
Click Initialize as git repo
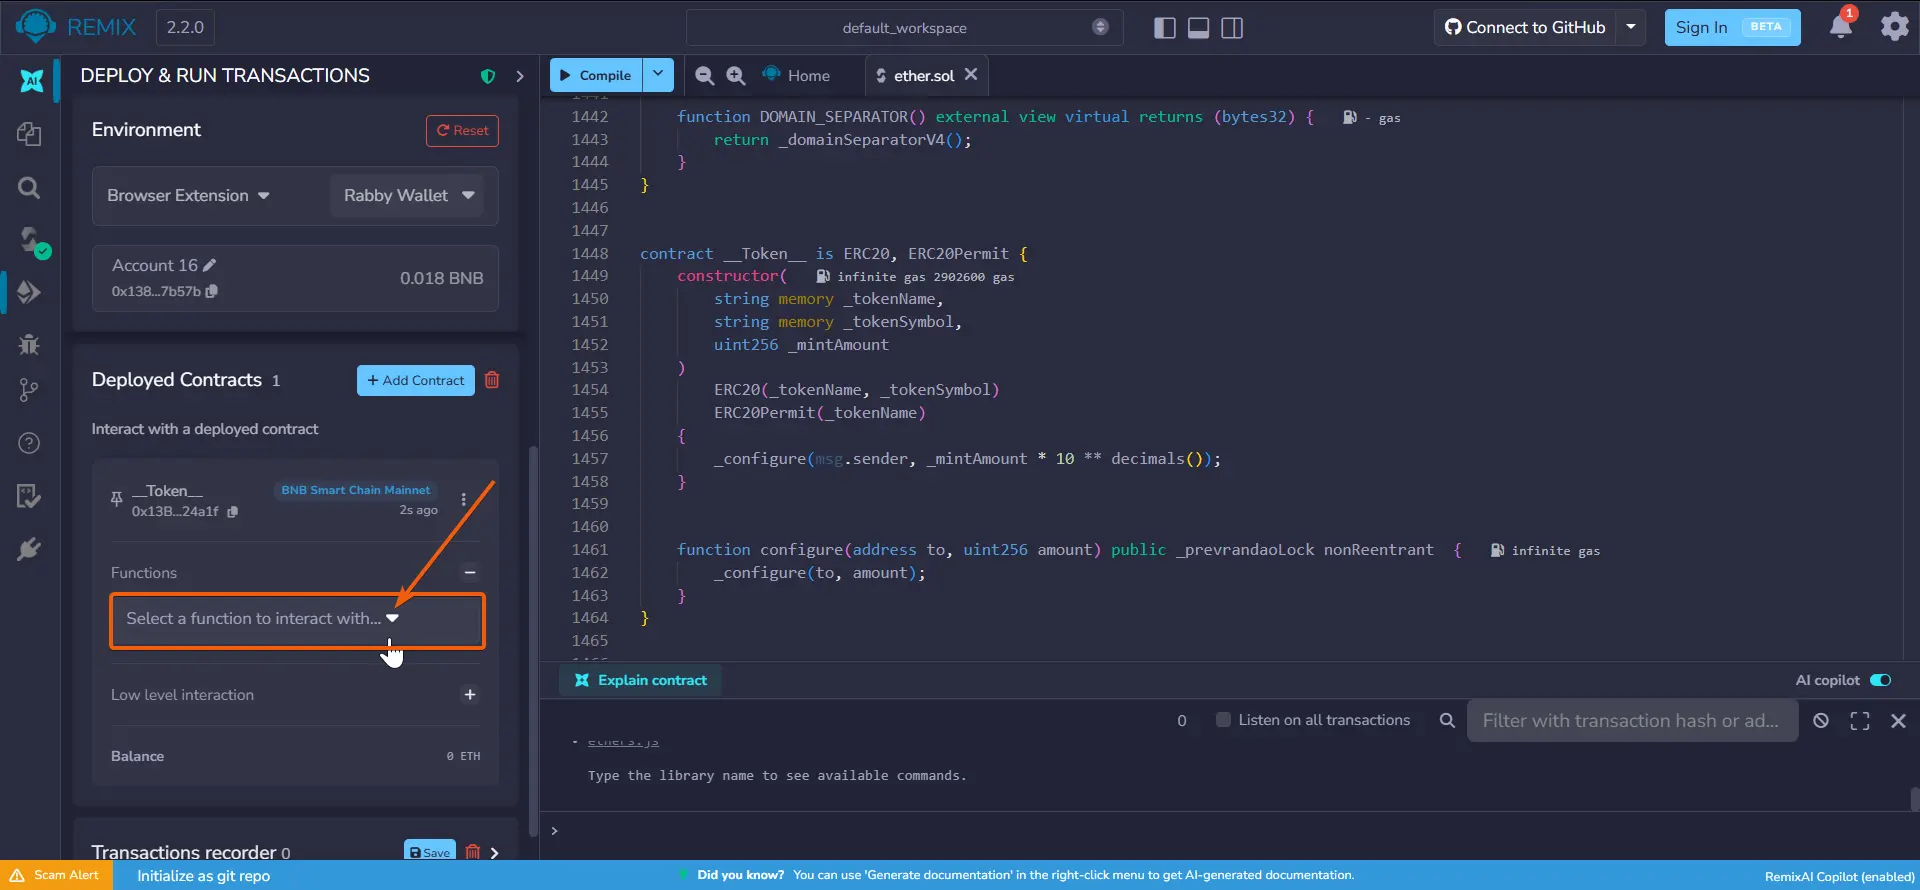coord(203,876)
